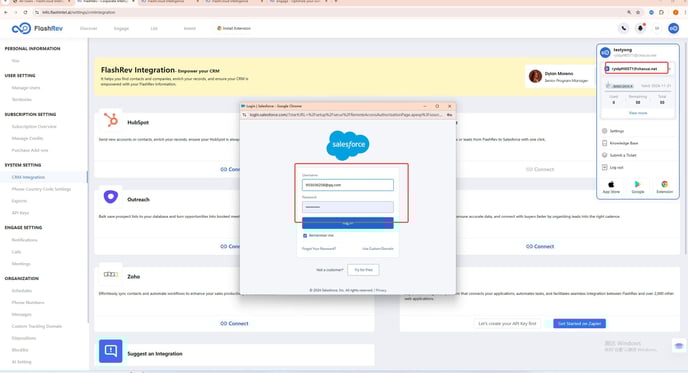Open Schedules in the sidebar
688x373 pixels.
click(x=22, y=291)
